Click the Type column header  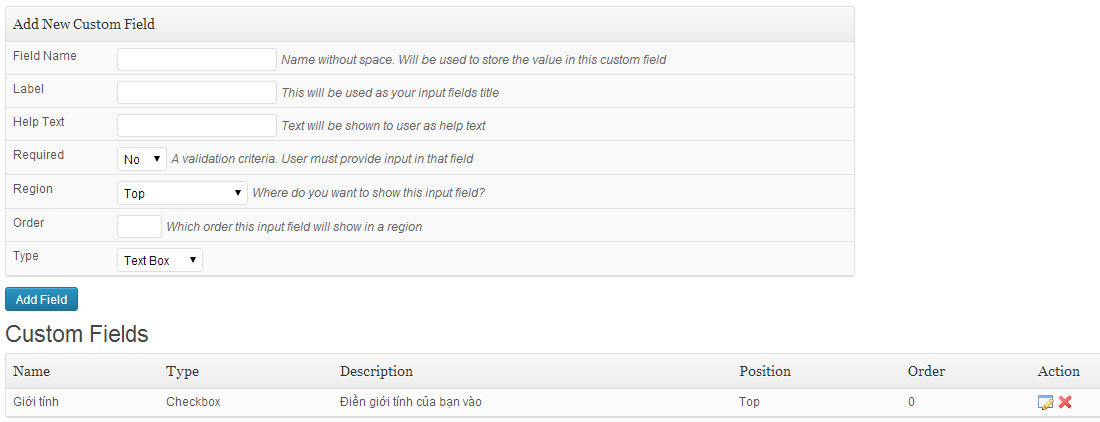[x=182, y=371]
